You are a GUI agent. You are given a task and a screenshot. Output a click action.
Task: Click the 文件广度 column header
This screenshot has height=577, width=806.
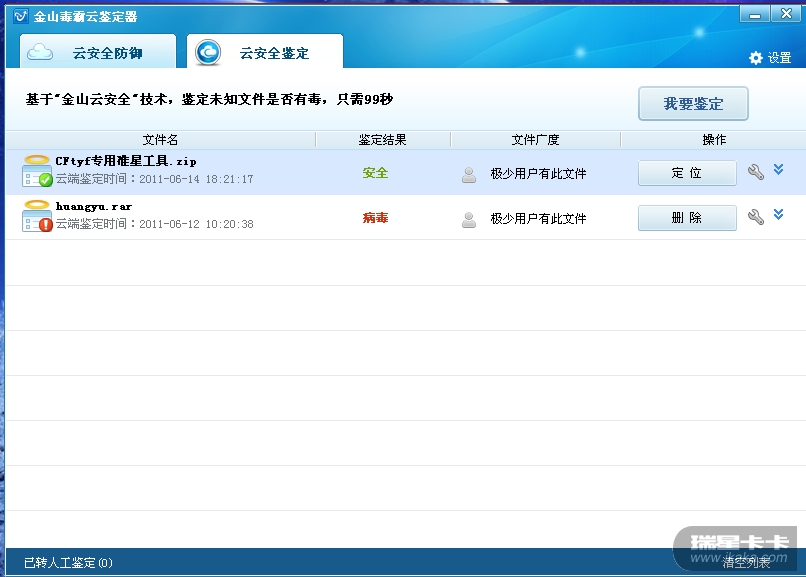click(x=535, y=140)
